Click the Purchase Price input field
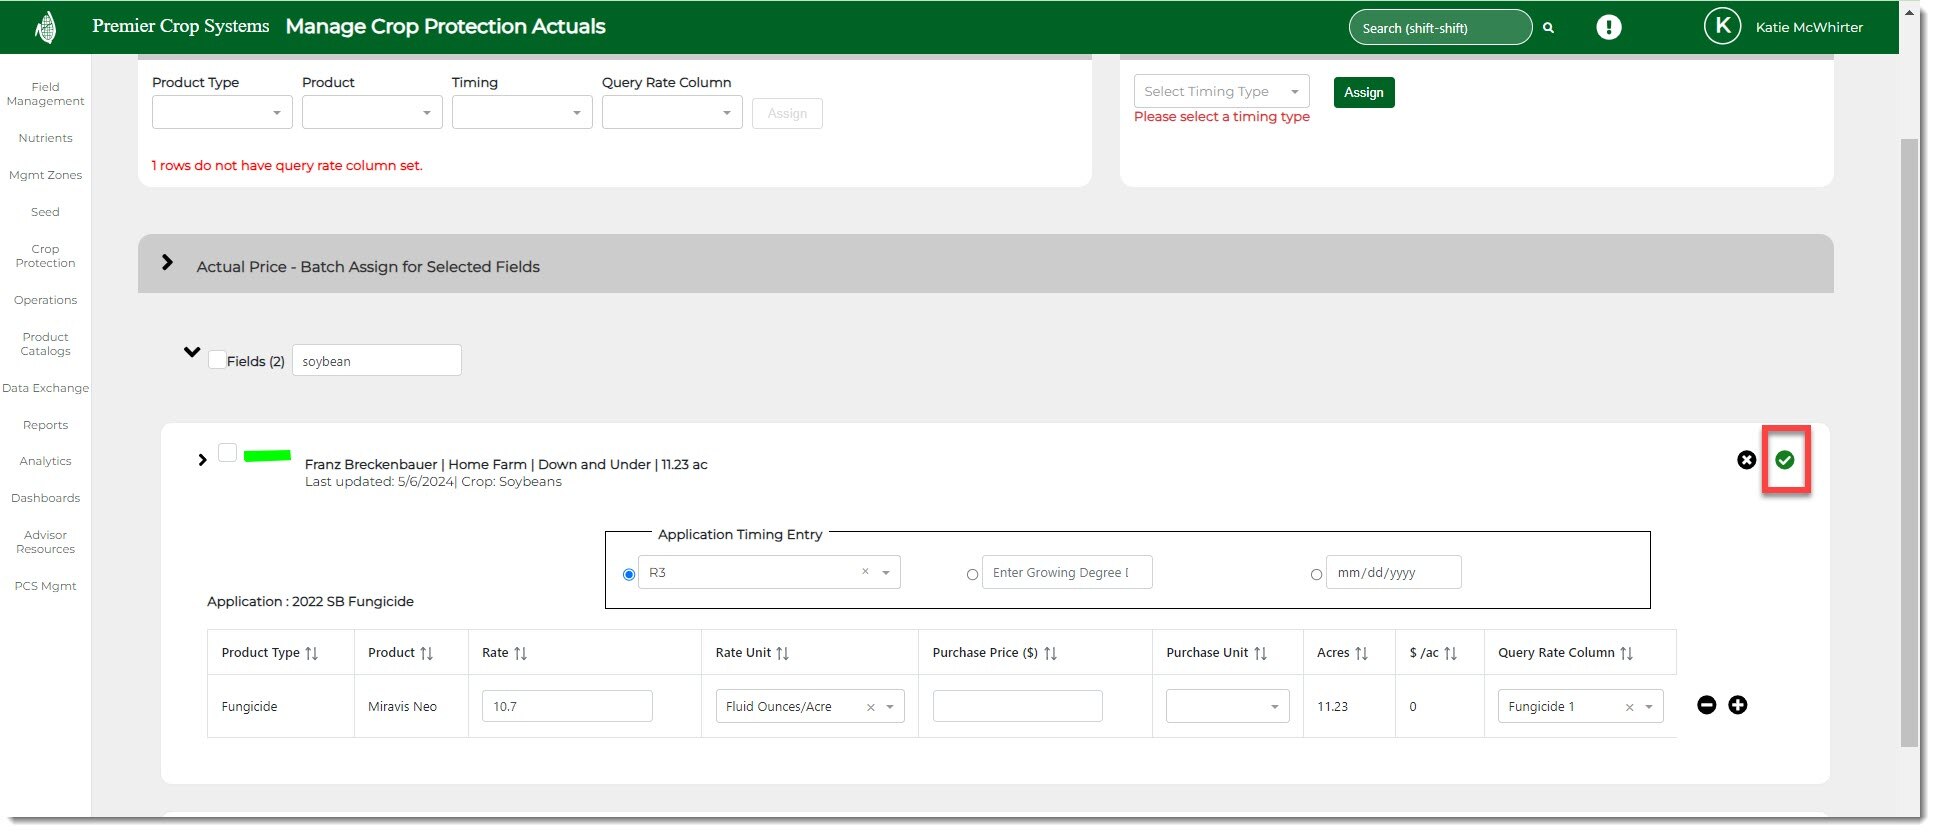 [1017, 706]
